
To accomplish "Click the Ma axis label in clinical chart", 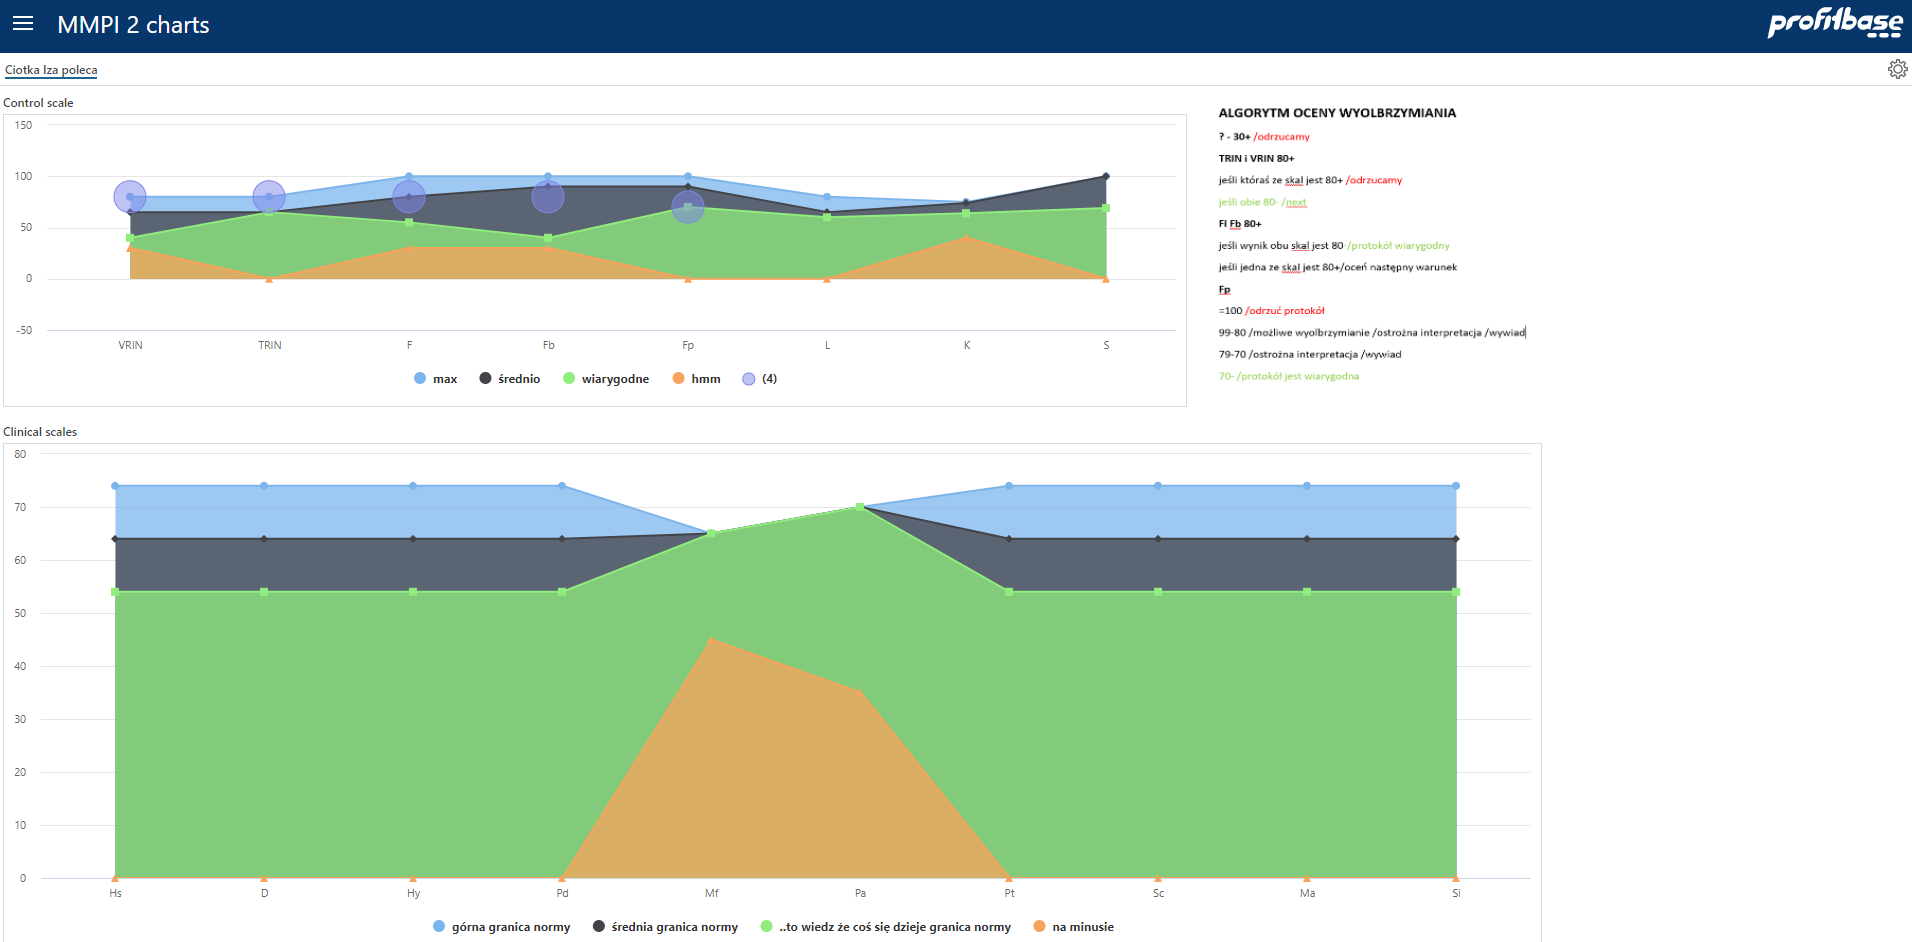I will pyautogui.click(x=1307, y=893).
